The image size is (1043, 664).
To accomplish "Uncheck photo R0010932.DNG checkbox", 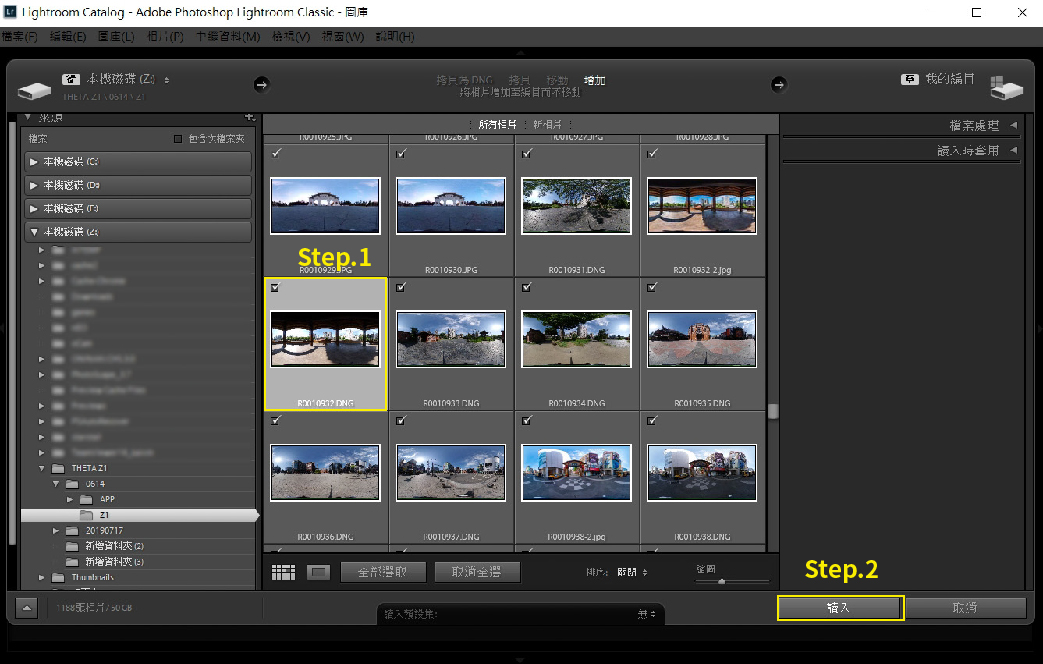I will click(275, 288).
